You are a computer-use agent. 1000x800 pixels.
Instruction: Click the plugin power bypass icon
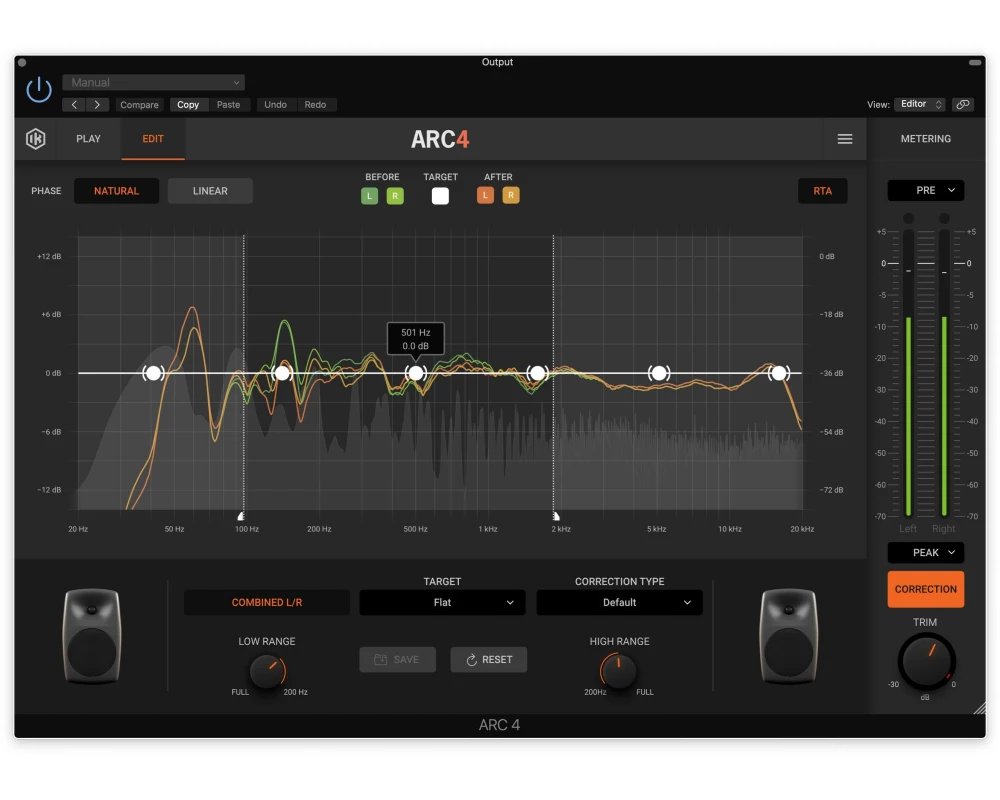point(39,90)
